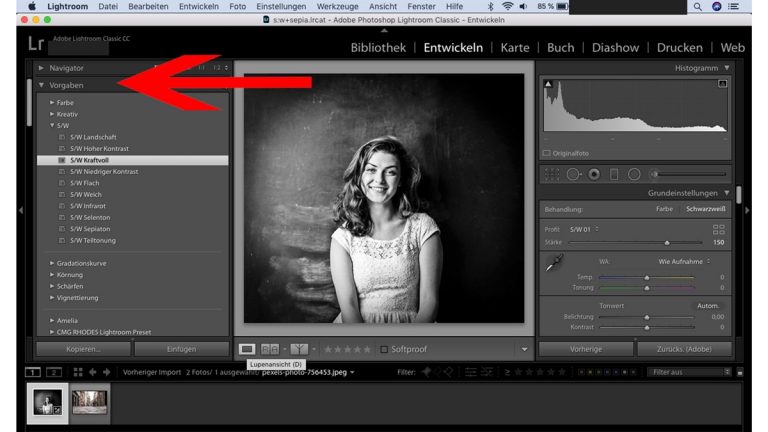Open the before/after comparison view
Screen dimensions: 768x432
coord(270,349)
